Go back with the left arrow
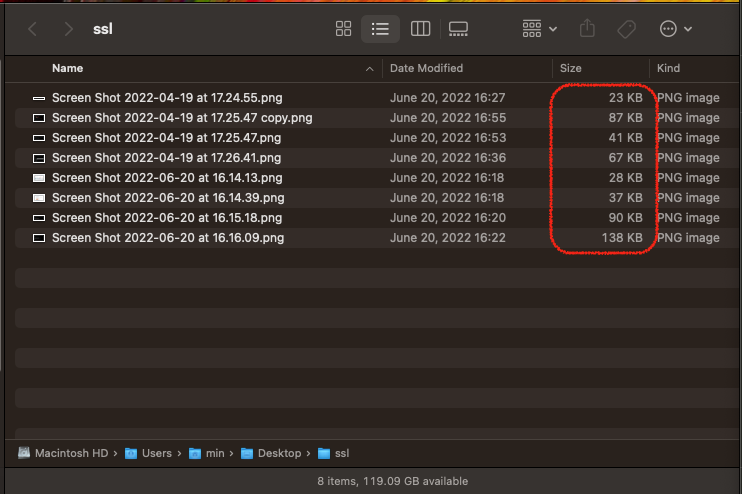 (x=32, y=29)
